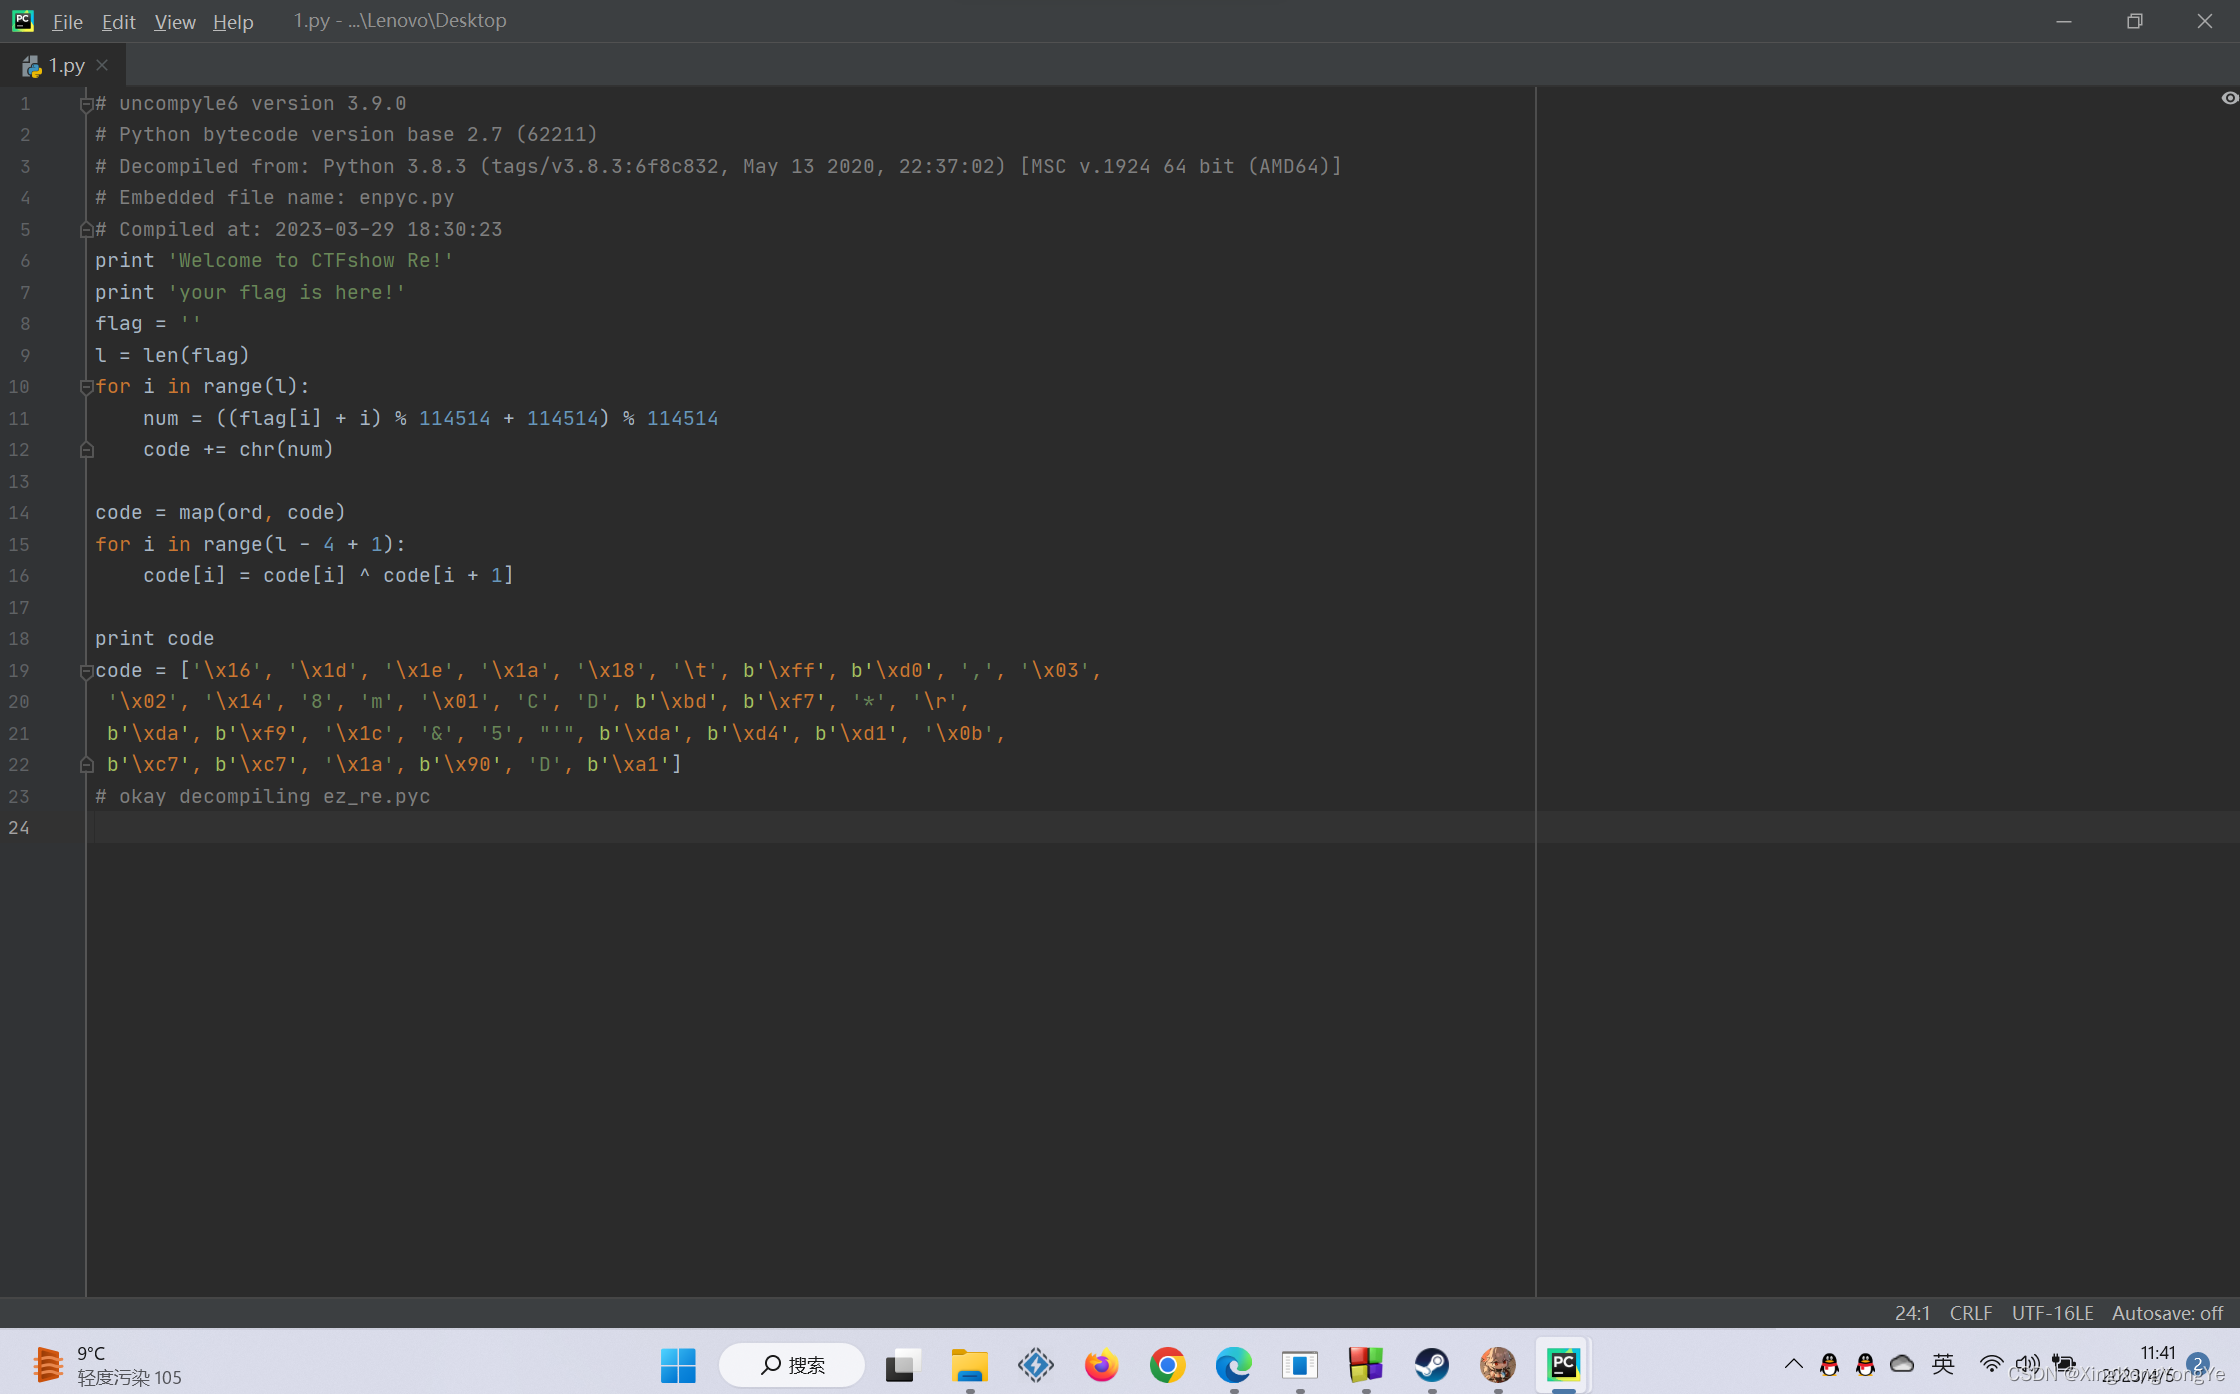Collapse the code list starting at line 19
This screenshot has height=1394, width=2240.
click(86, 670)
